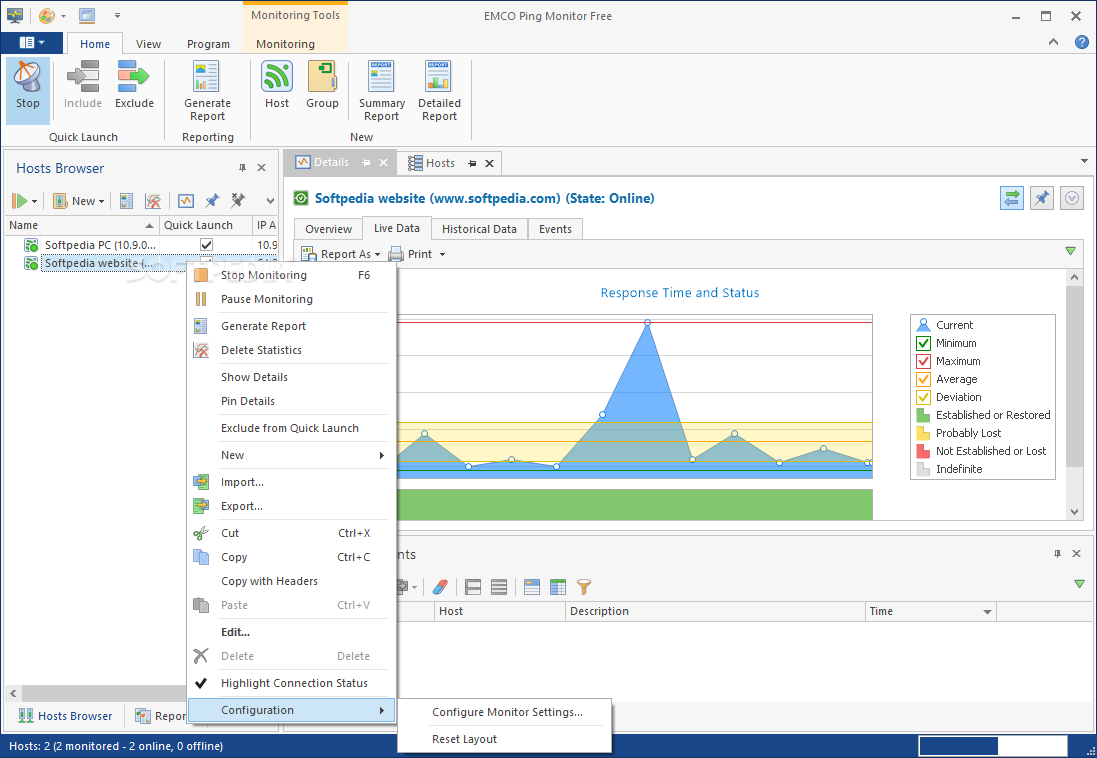Image resolution: width=1097 pixels, height=758 pixels.
Task: Toggle Current series in chart legend
Action: click(x=923, y=325)
